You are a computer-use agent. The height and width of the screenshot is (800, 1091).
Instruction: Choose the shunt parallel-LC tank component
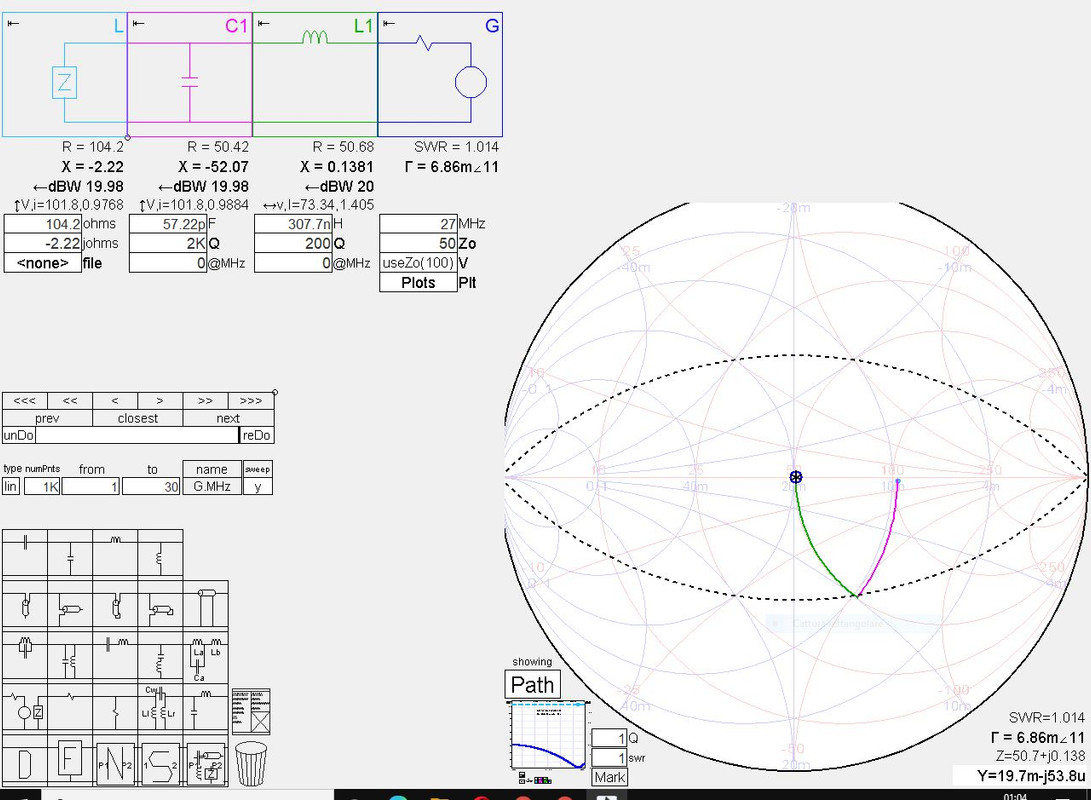tap(70, 657)
